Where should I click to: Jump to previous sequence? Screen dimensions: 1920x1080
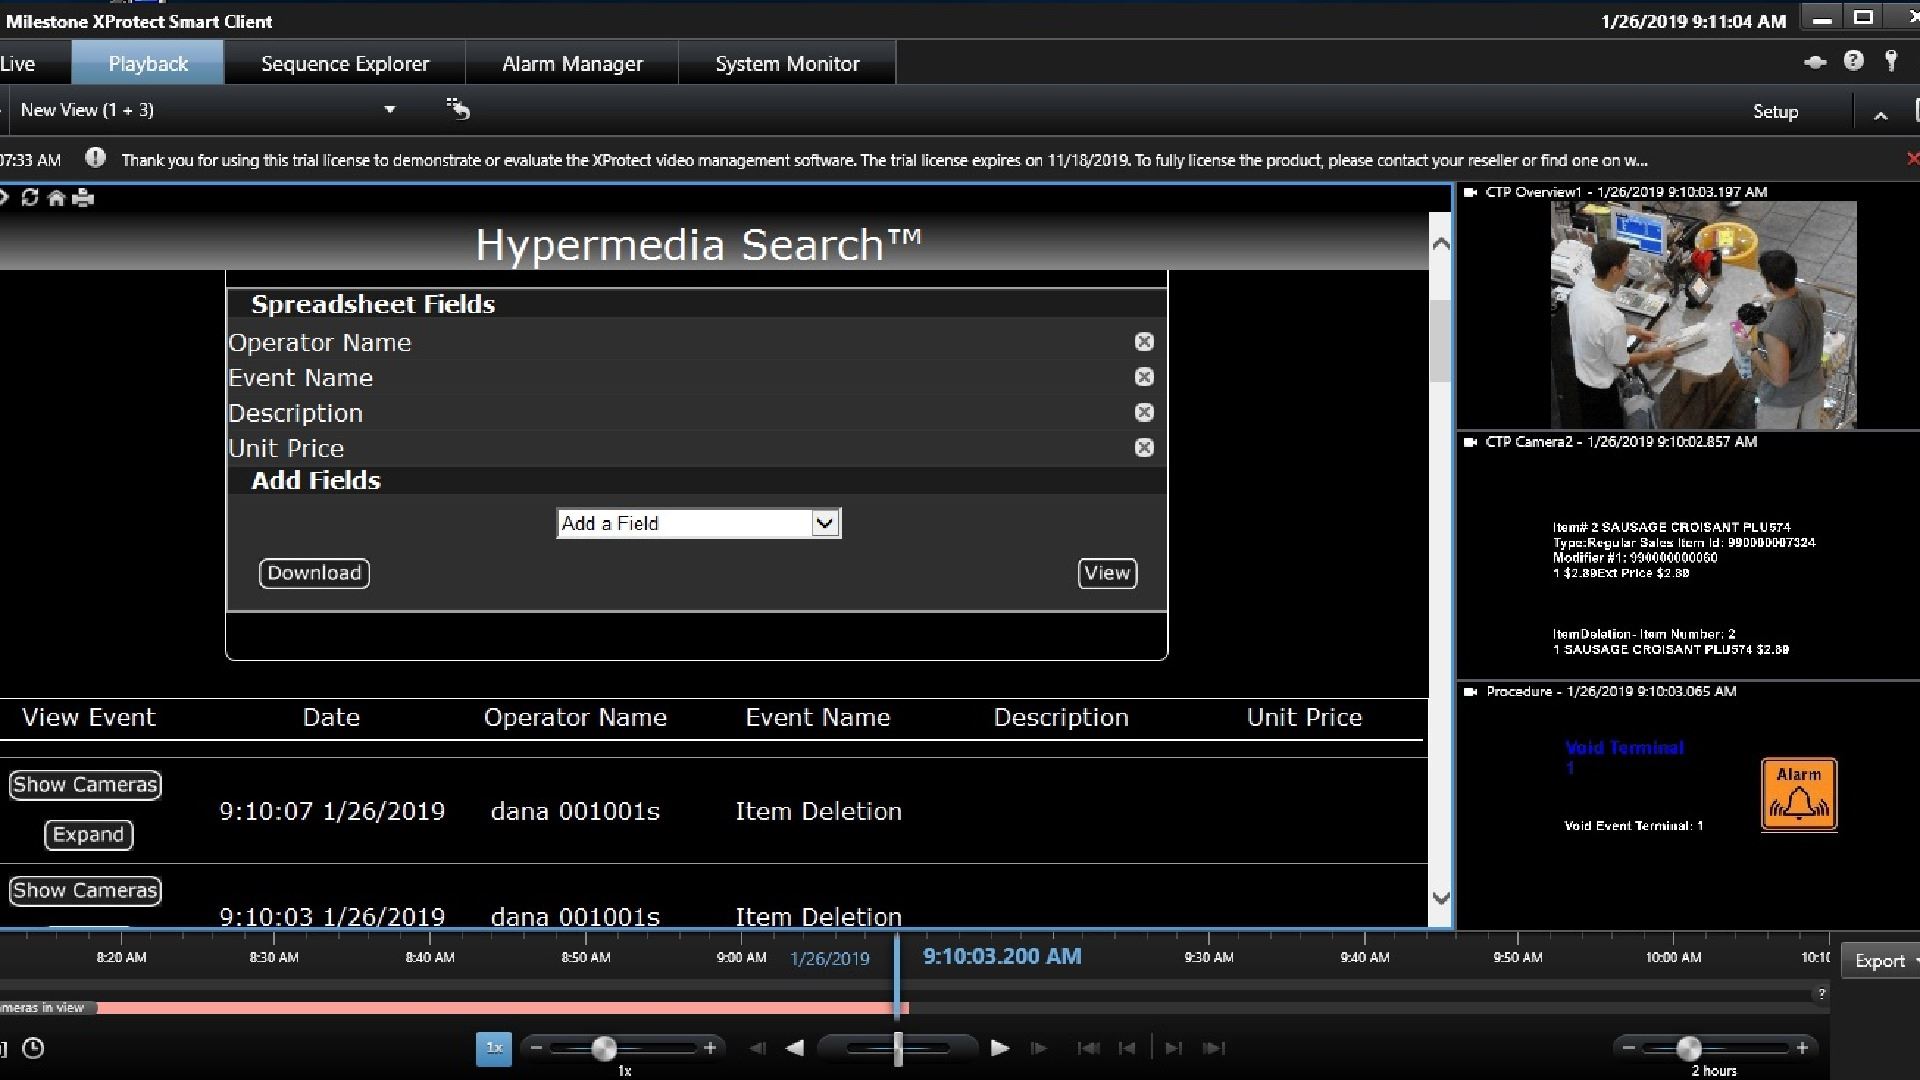coord(1127,1048)
